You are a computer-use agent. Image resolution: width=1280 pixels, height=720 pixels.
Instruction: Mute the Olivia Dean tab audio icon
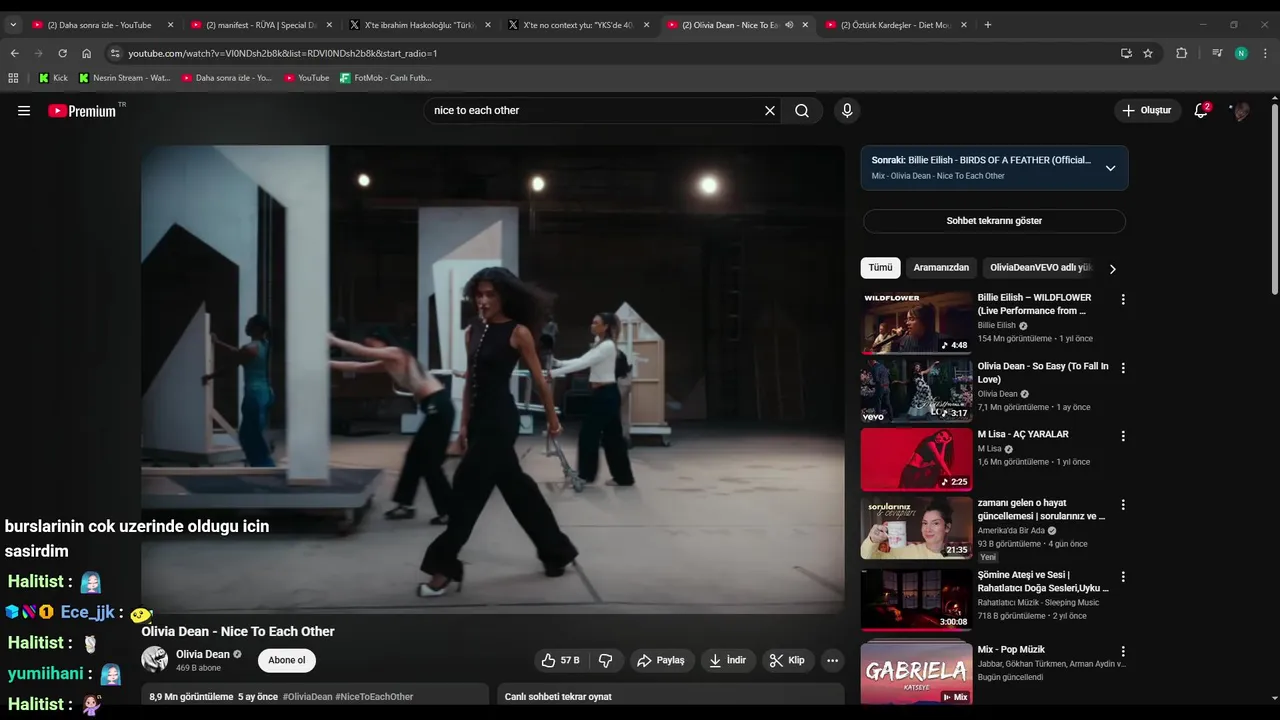click(x=789, y=25)
